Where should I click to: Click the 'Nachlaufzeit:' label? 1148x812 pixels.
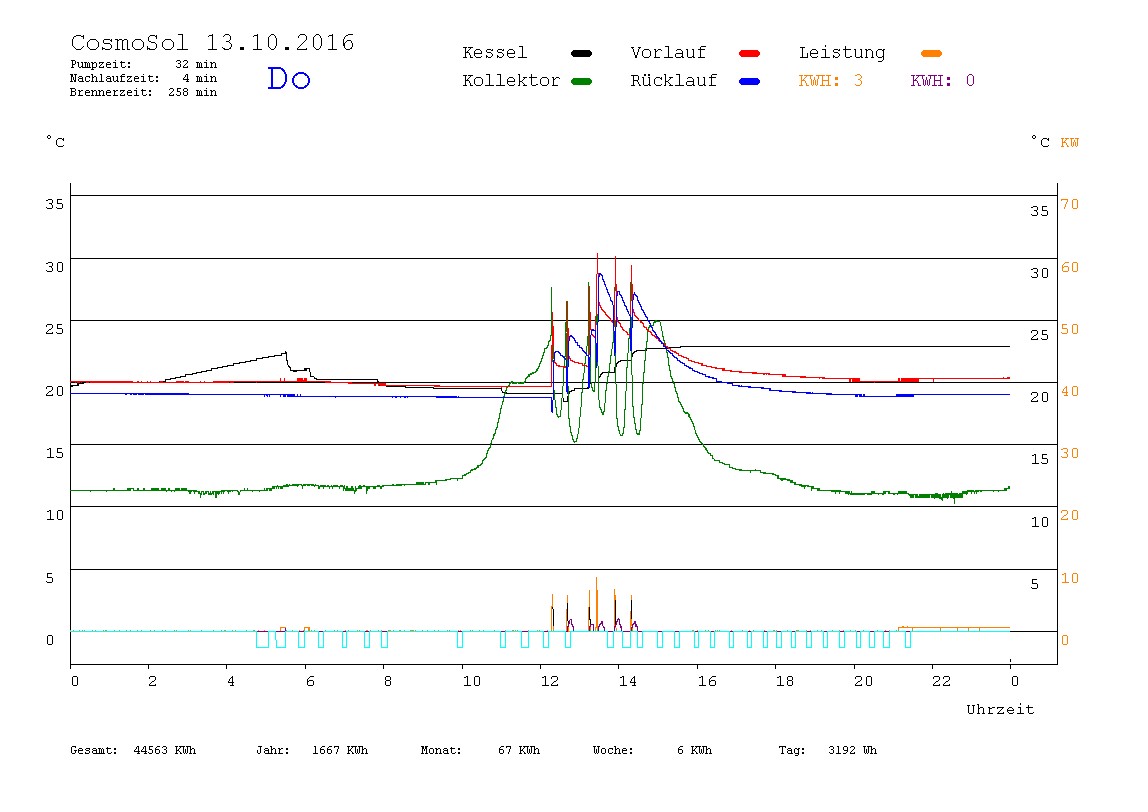click(x=115, y=78)
